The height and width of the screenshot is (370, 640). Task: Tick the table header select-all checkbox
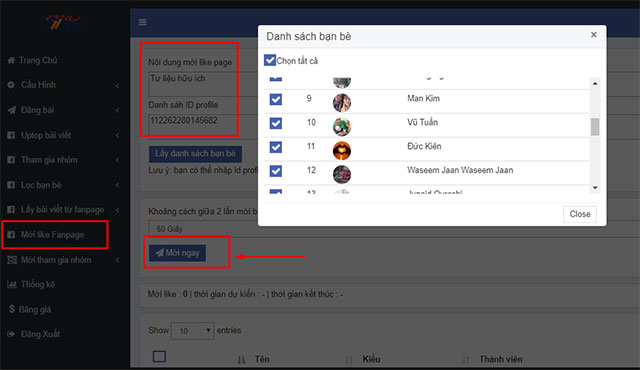(x=159, y=357)
